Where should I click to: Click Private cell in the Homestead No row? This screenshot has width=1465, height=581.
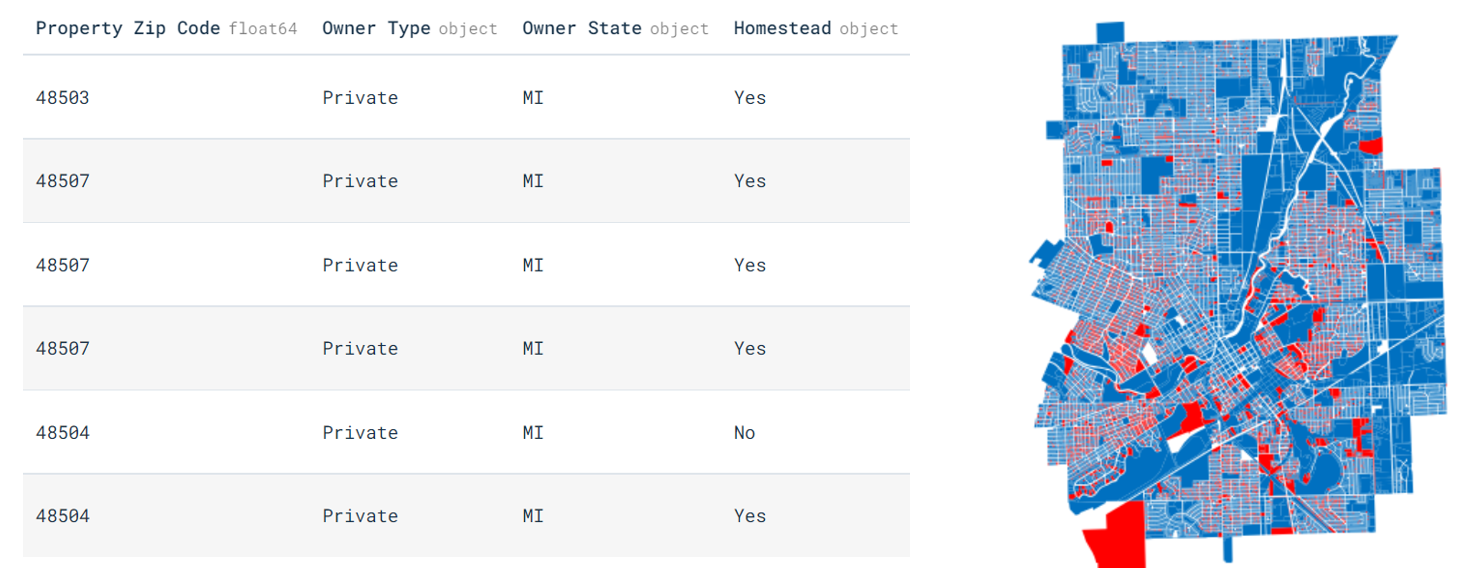[360, 433]
